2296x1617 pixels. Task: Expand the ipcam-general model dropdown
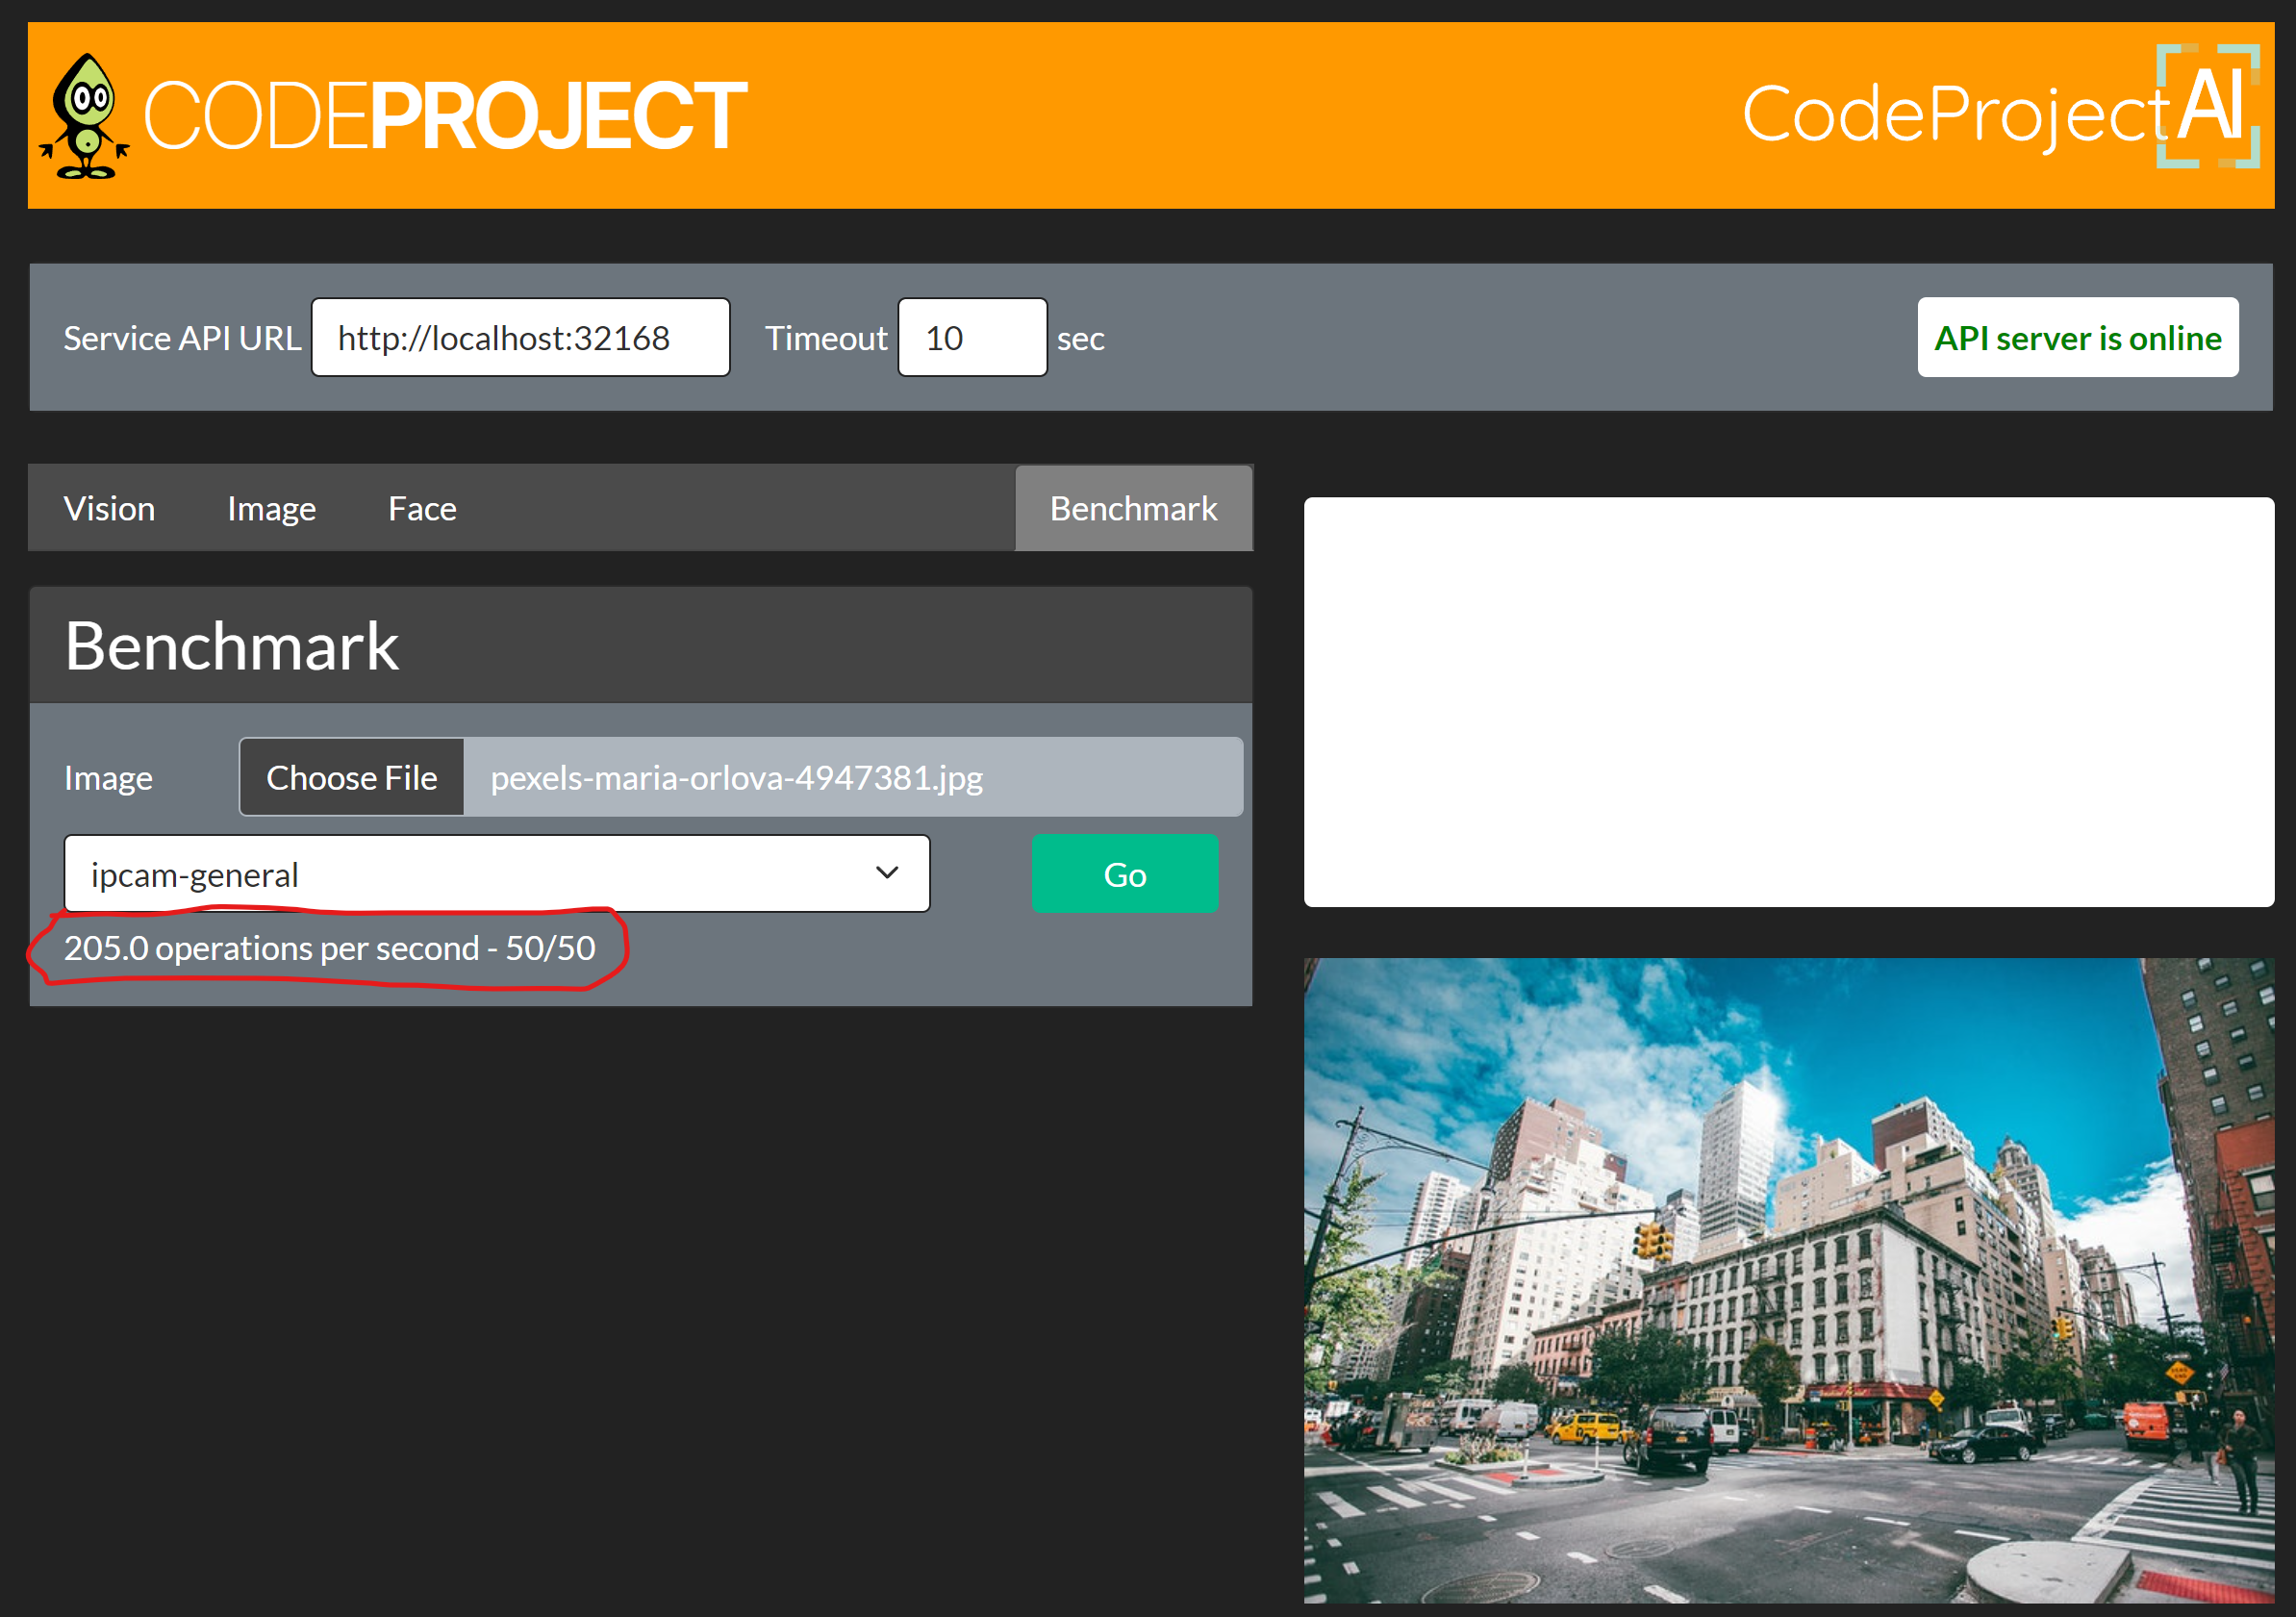coord(497,874)
